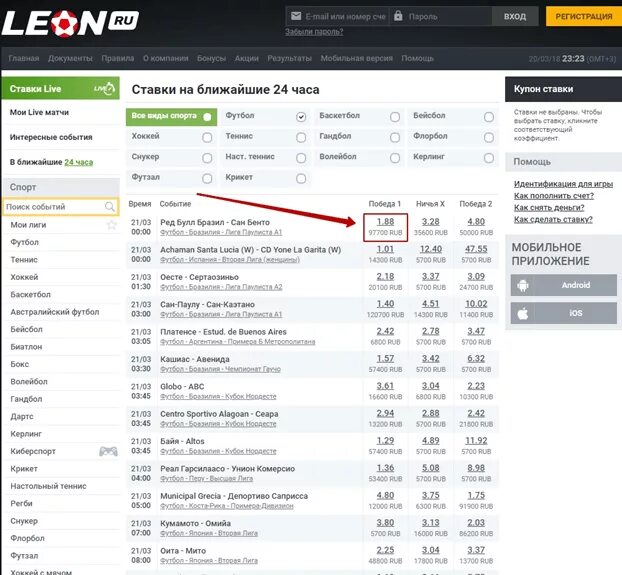The image size is (622, 575).
Task: Click the Live clock icon
Action: pos(105,88)
